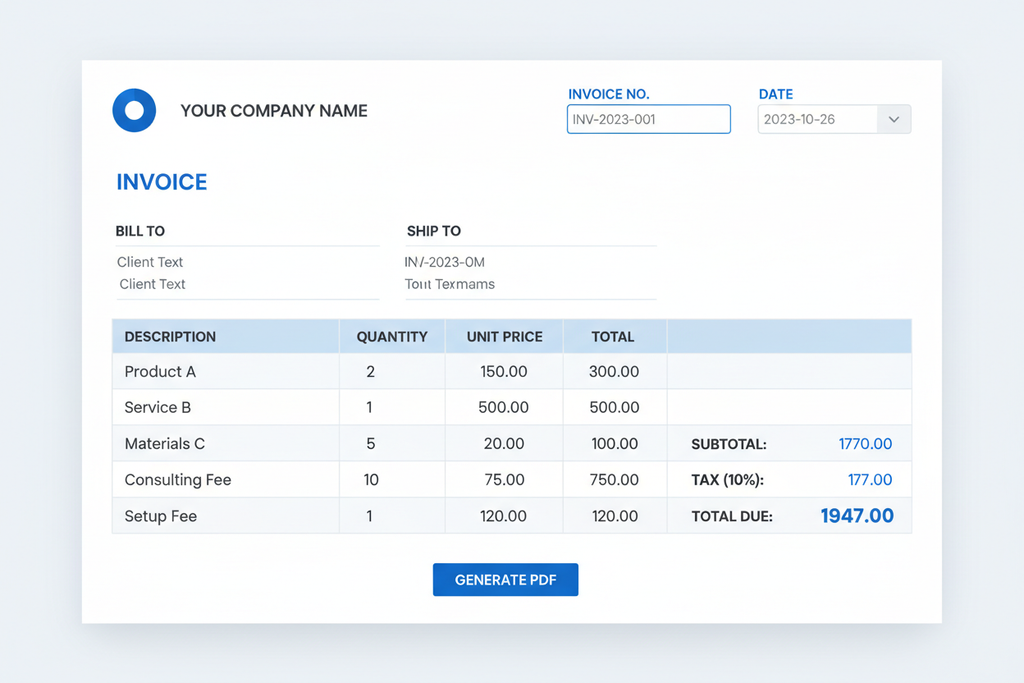The image size is (1024, 683).
Task: Select the Product A description cell
Action: pyautogui.click(x=160, y=372)
